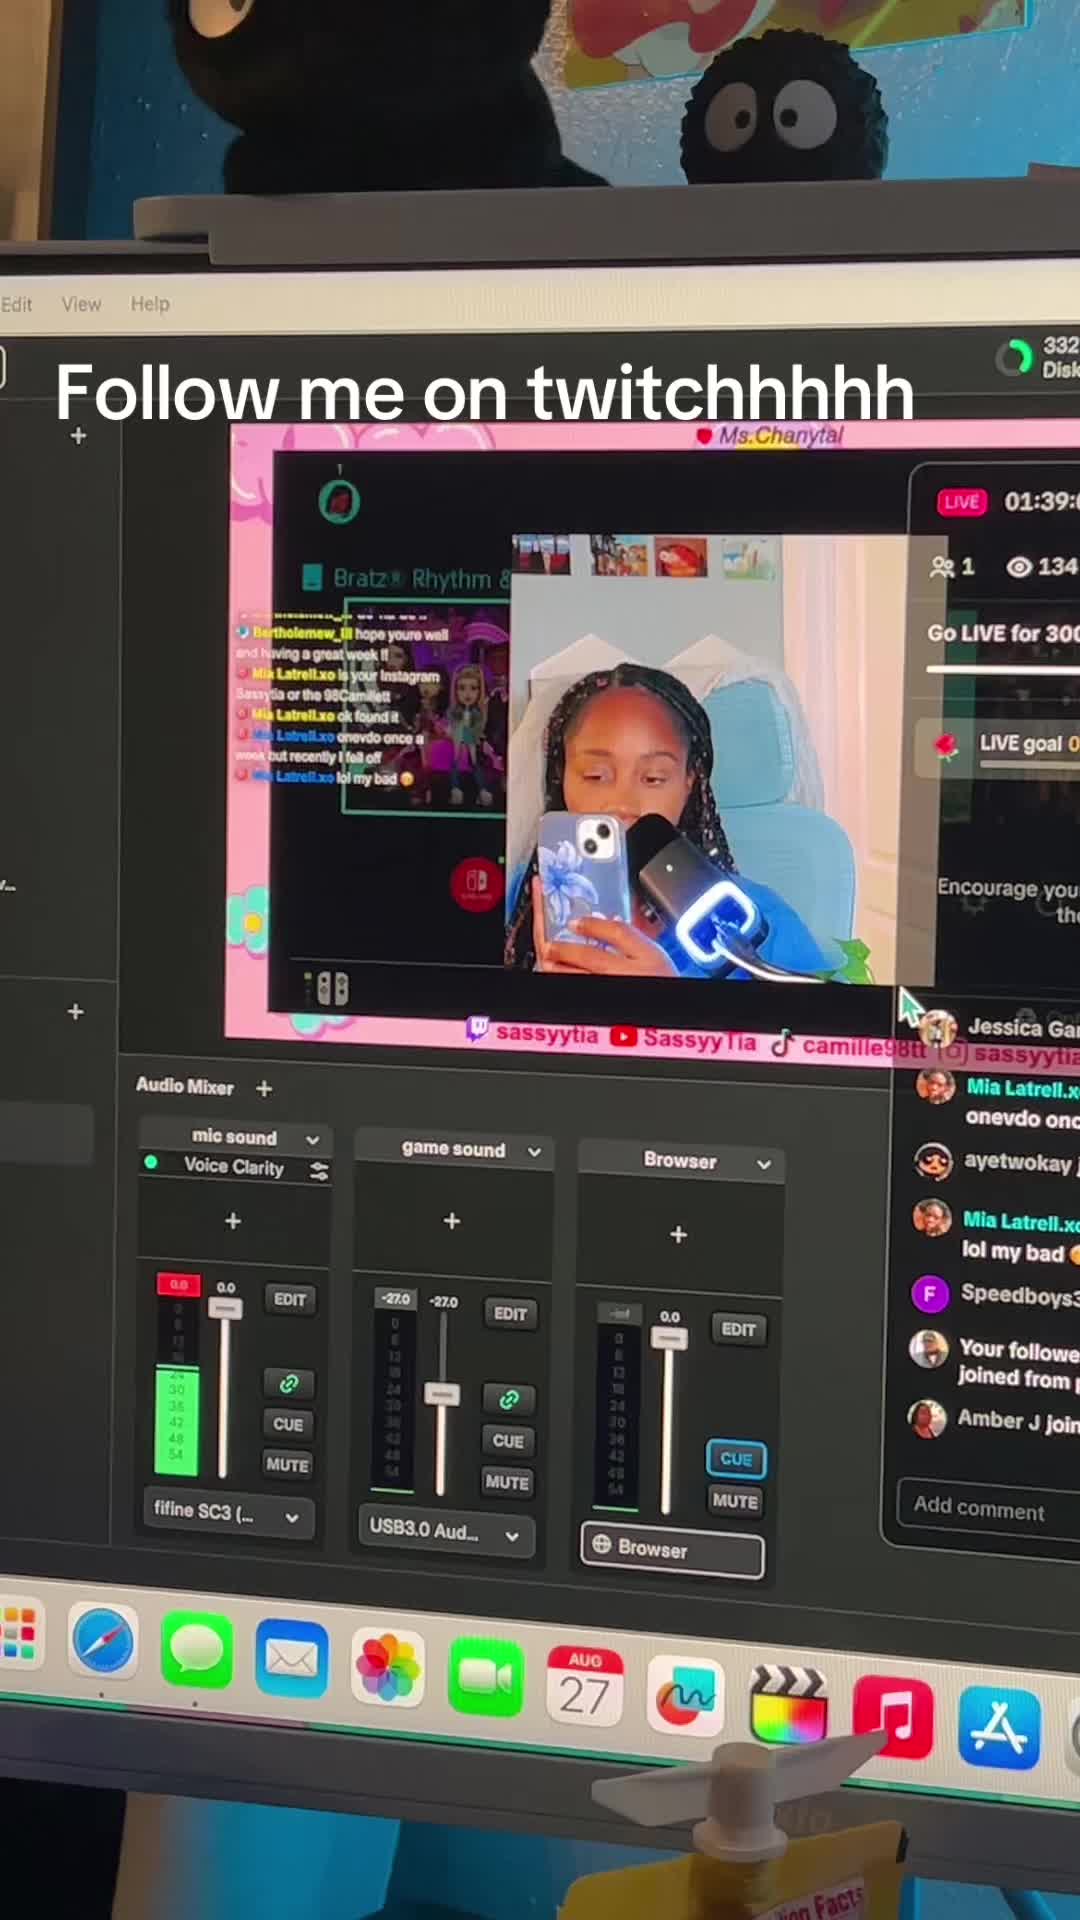Screen dimensions: 1080x1920
Task: Expand the Browser channel dropdown
Action: click(x=764, y=1165)
